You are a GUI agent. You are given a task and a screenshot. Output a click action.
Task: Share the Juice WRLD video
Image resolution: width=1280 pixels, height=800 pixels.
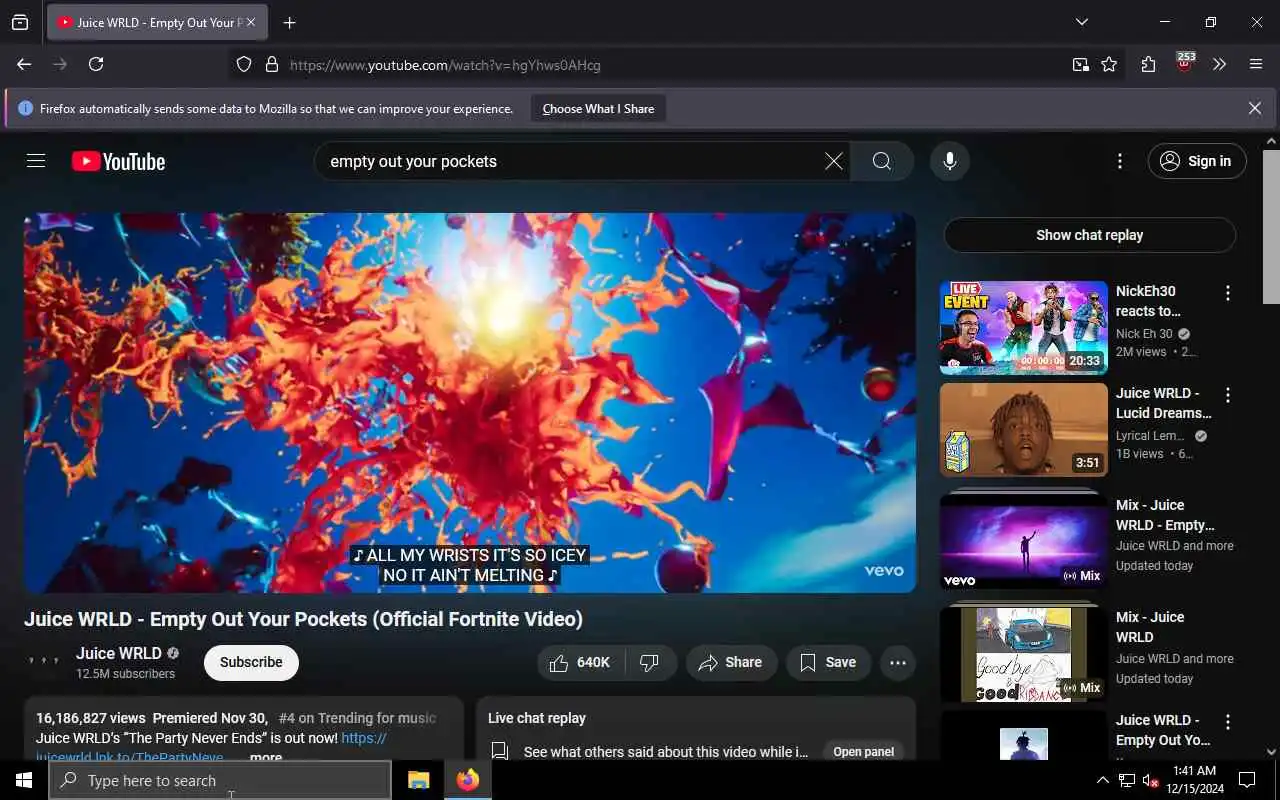tap(731, 662)
